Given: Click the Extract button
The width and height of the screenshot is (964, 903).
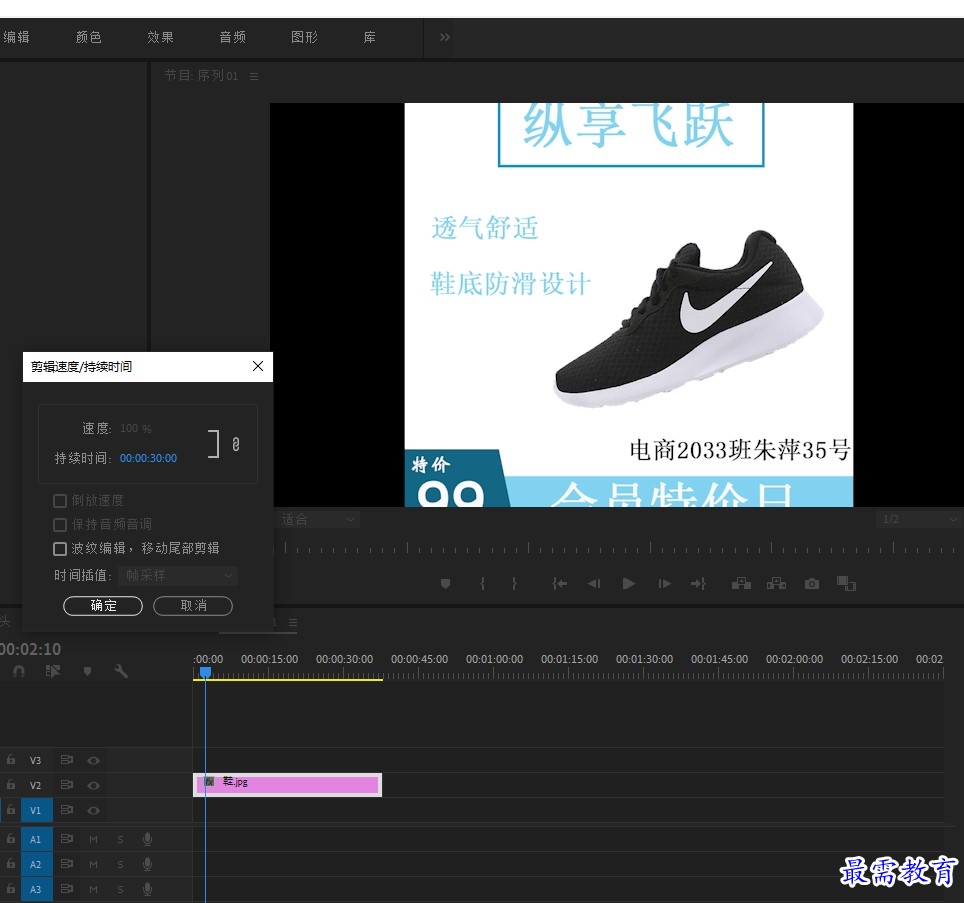Looking at the screenshot, I should [776, 583].
